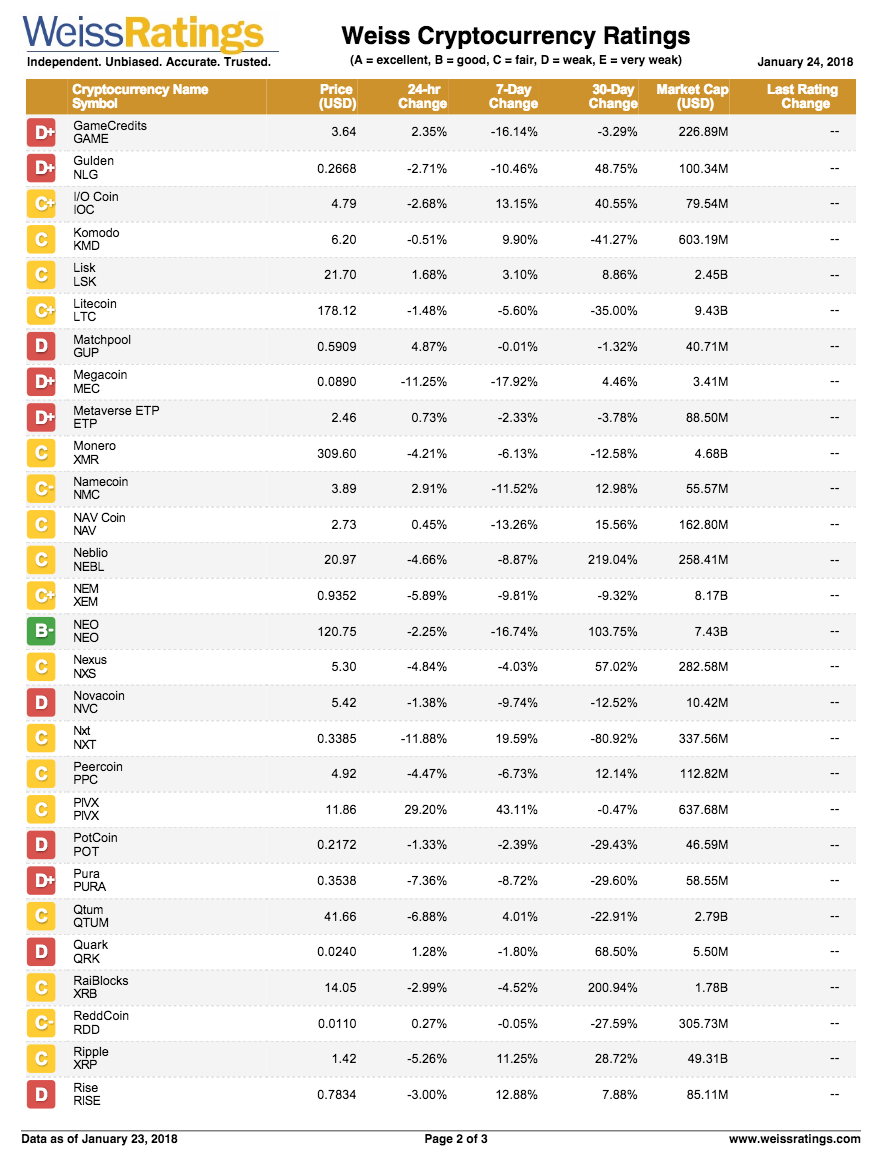The width and height of the screenshot is (882, 1170).
Task: Click the C rating badge next to Ripple
Action: click(41, 1059)
